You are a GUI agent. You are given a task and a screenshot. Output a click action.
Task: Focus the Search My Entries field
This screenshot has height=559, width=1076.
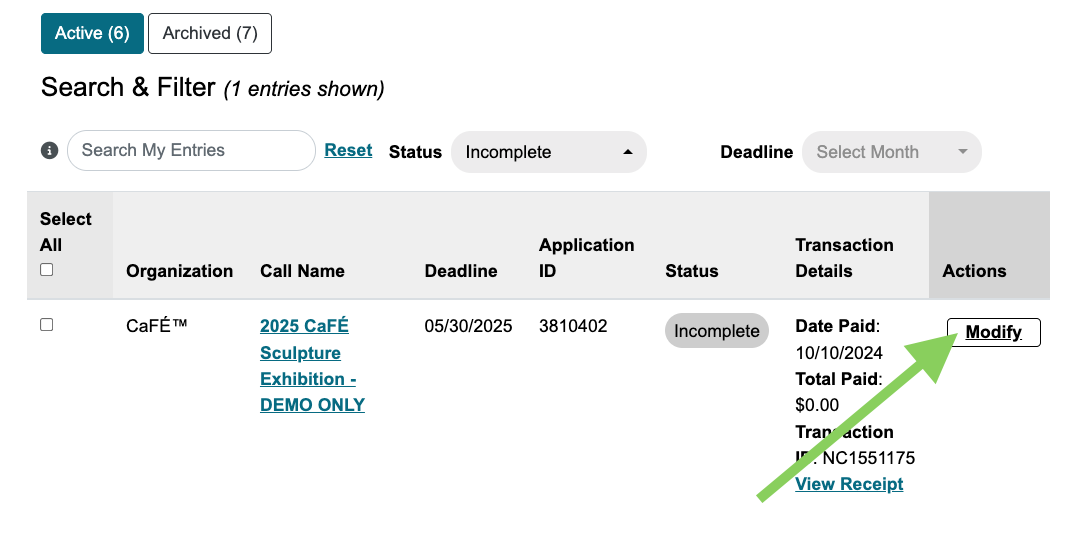pos(191,150)
